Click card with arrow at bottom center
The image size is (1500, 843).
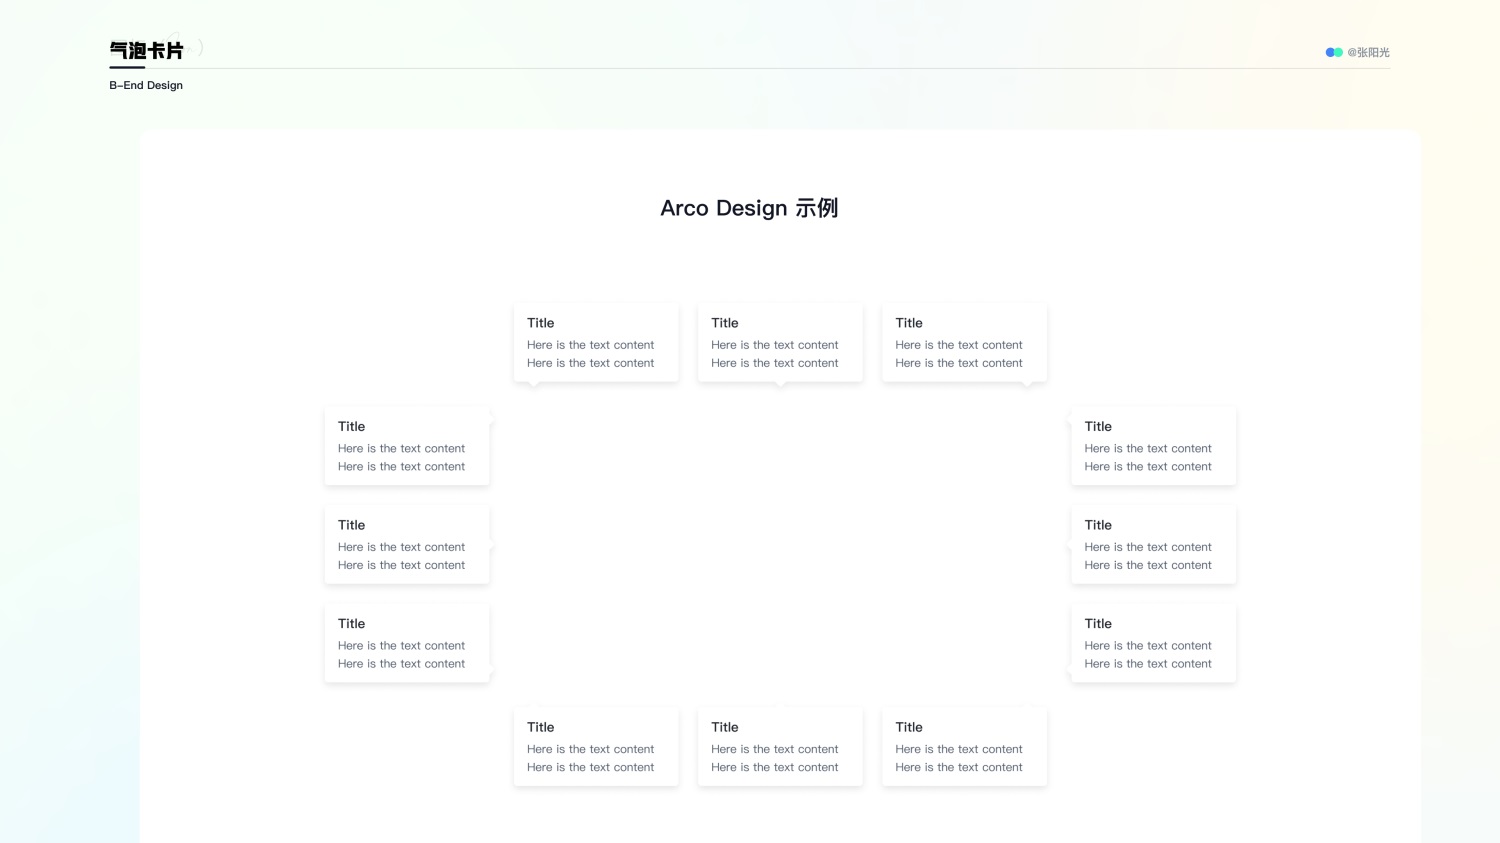click(x=780, y=342)
